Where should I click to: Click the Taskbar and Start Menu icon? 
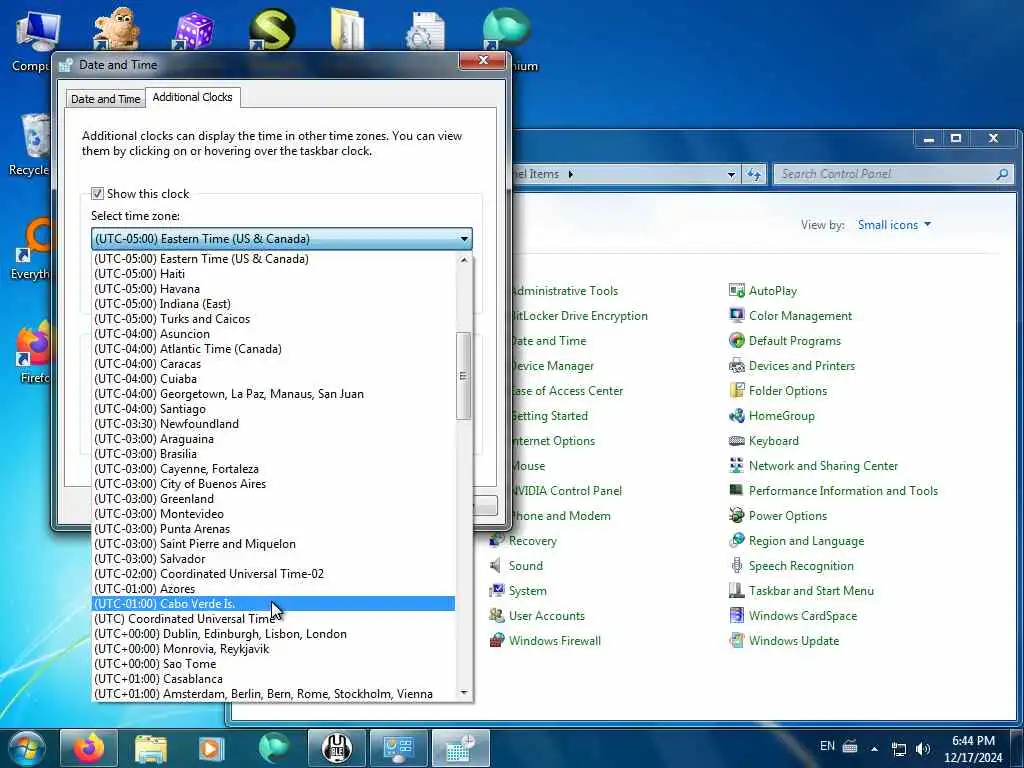click(736, 590)
